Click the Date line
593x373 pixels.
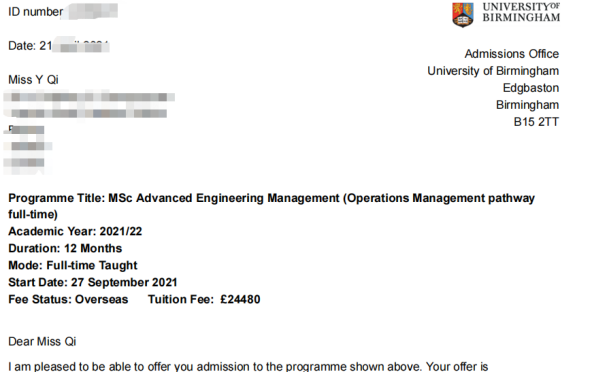click(x=59, y=45)
